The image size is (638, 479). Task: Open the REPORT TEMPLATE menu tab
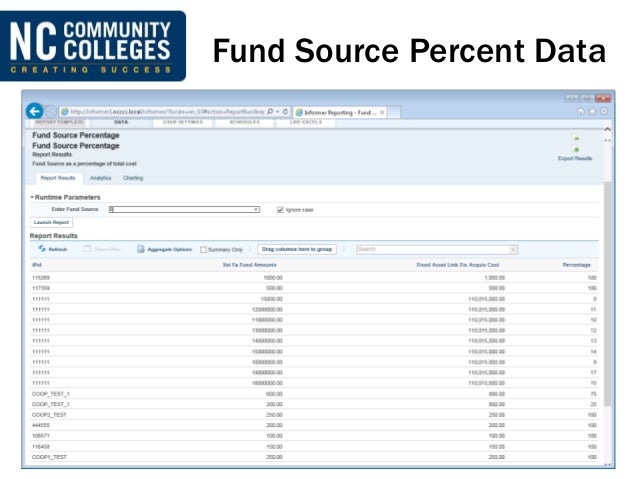(x=60, y=122)
